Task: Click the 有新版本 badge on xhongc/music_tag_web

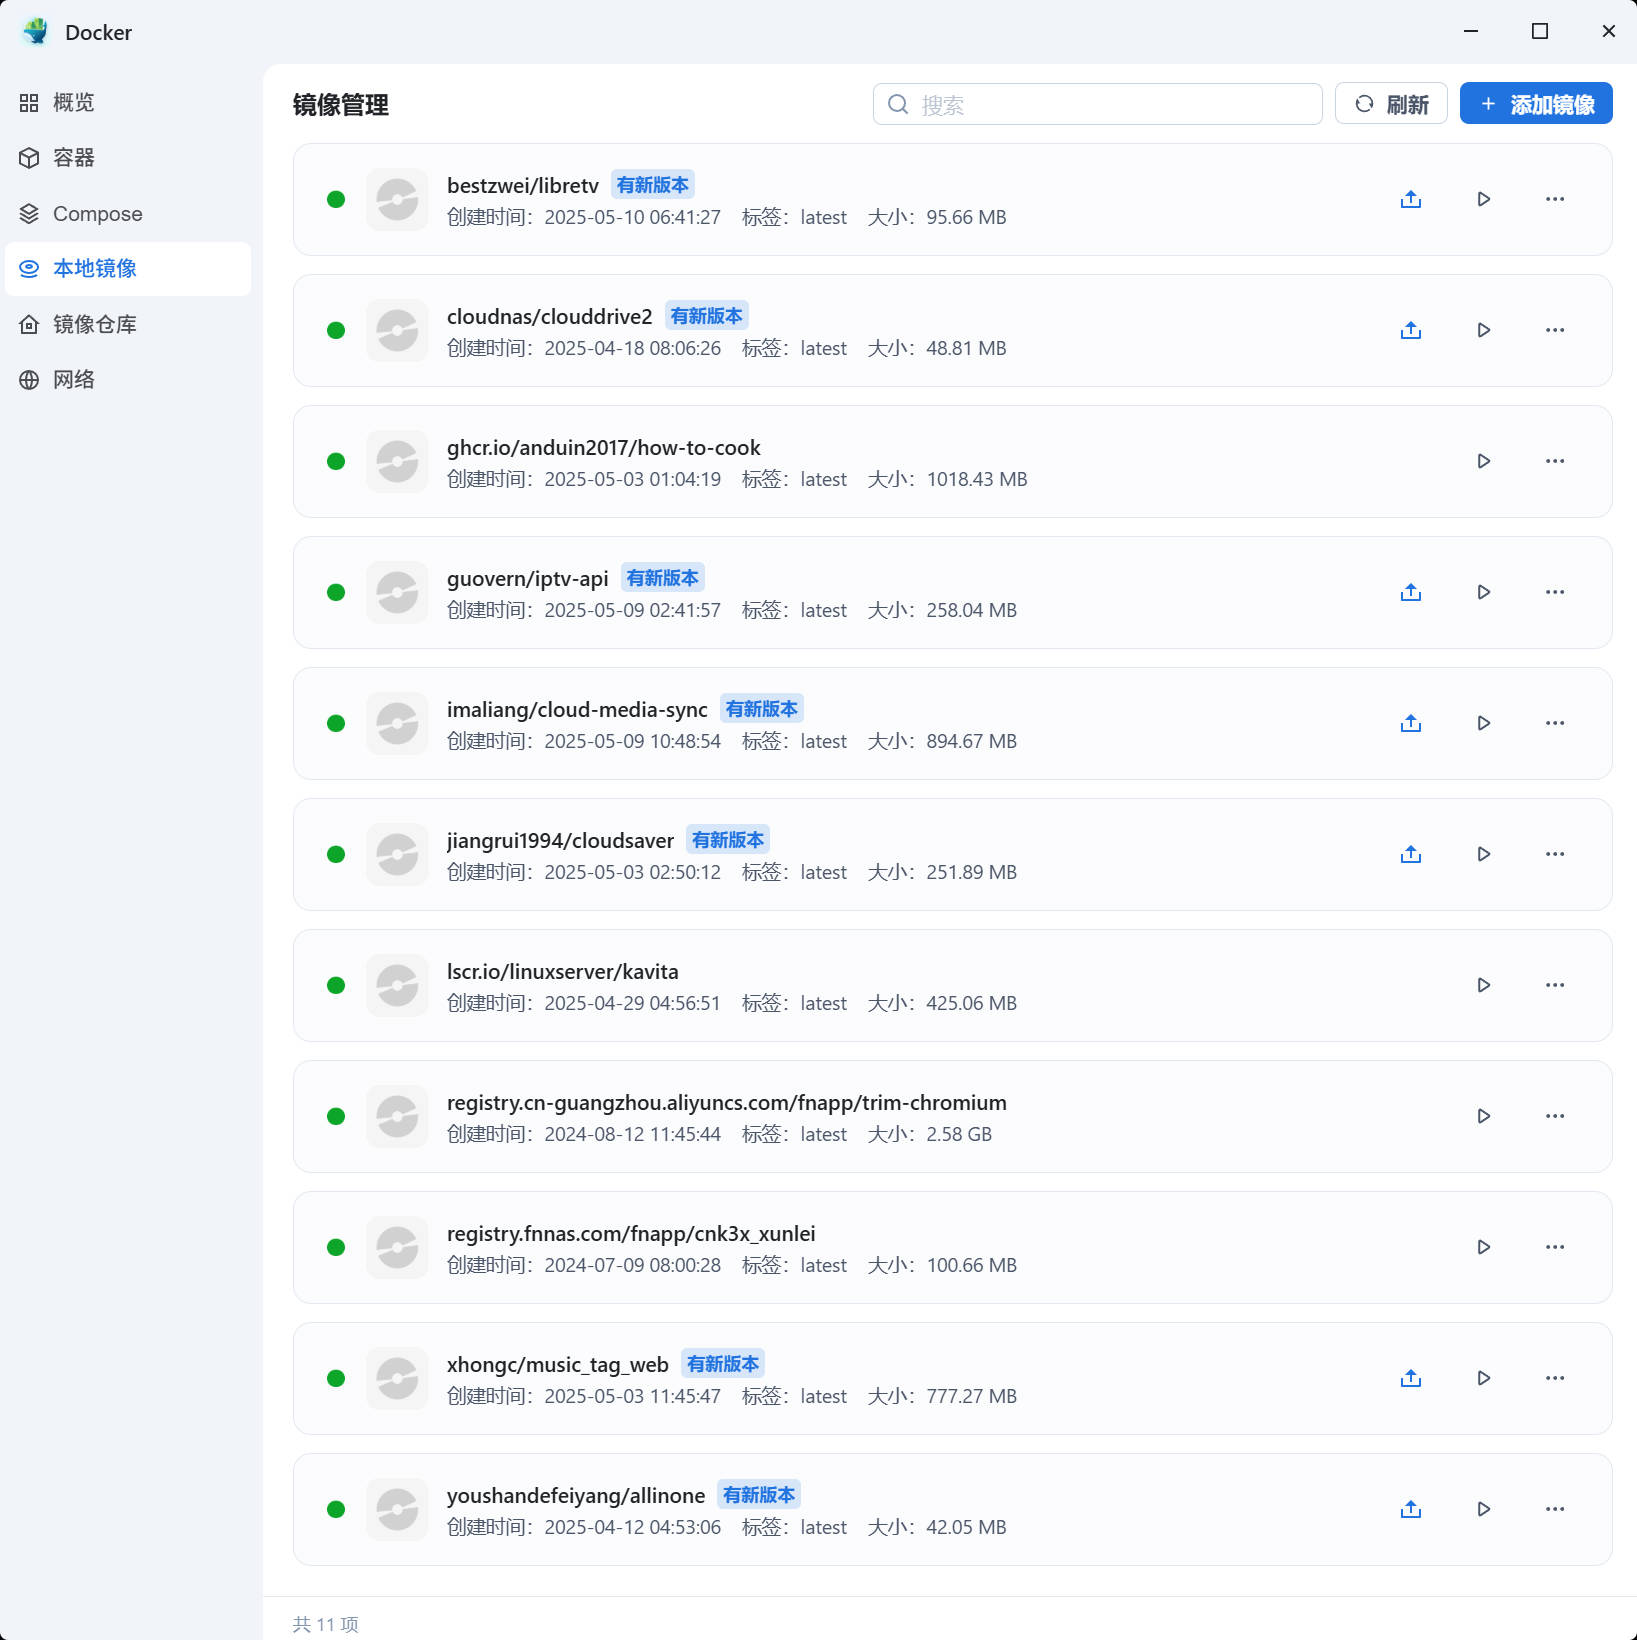Action: 723,1364
